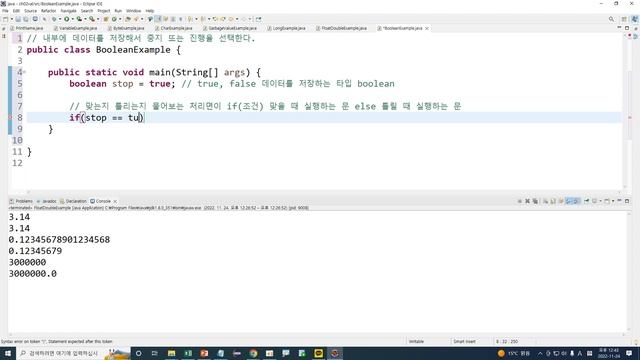Click the Save toolbar icon
Viewport: 640px width, 360px height.
18,19
